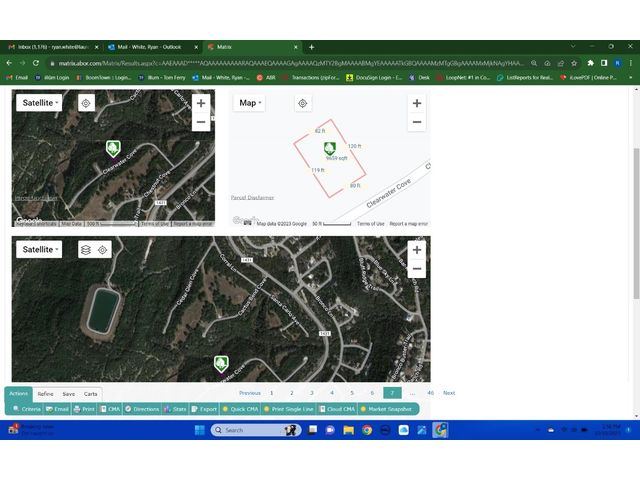Go to the Previous results page

[250, 393]
